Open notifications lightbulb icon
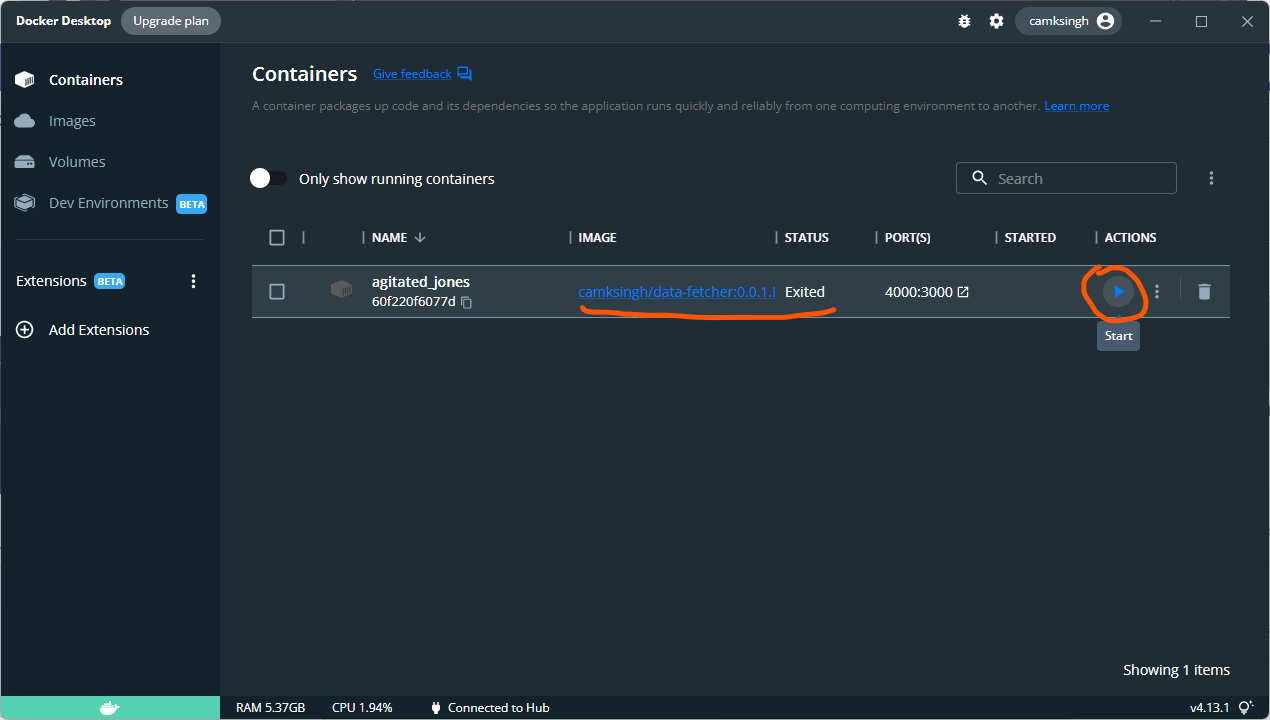1270x720 pixels. (1246, 707)
